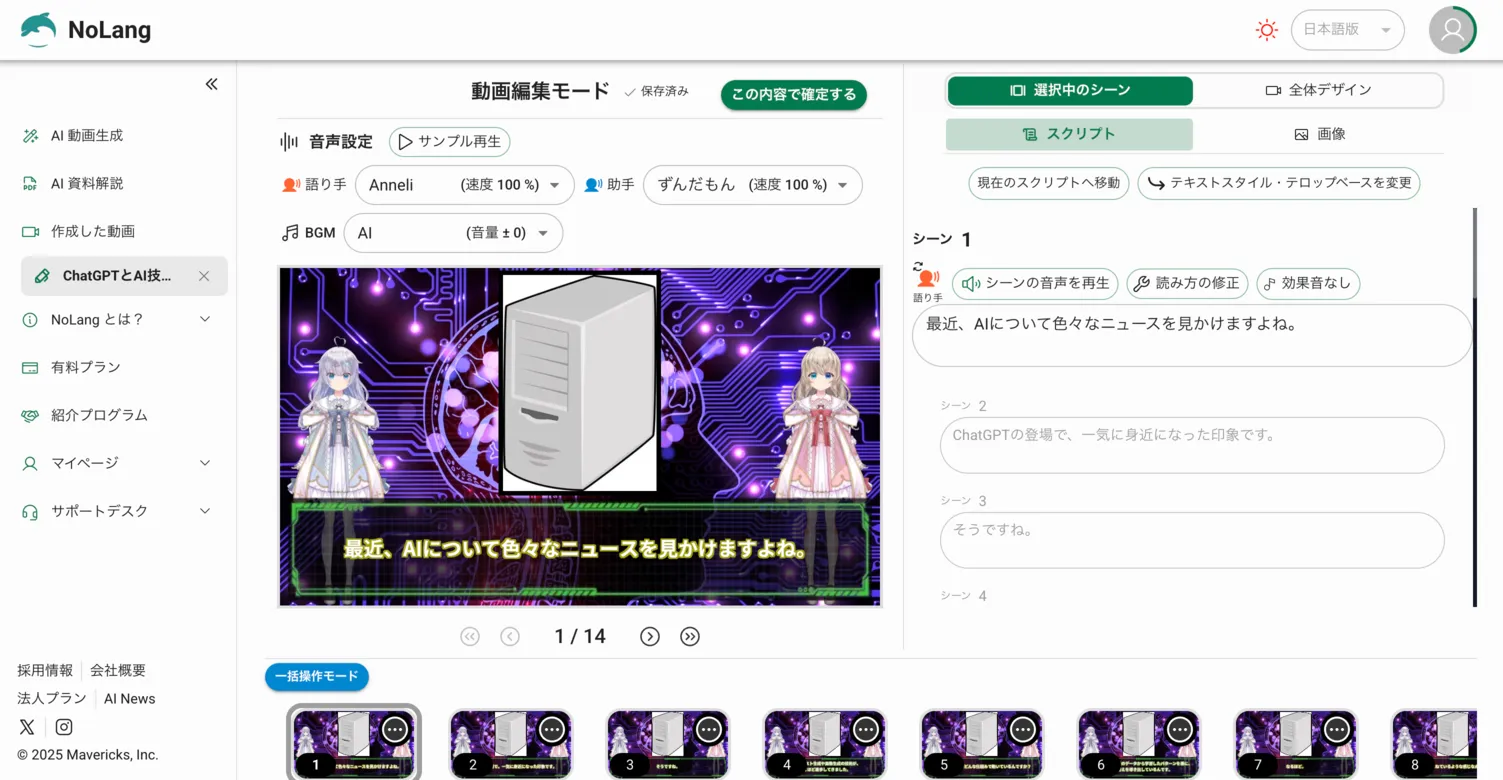Close the ChatGPTとAI技… project tab
Image resolution: width=1503 pixels, height=780 pixels.
click(204, 276)
